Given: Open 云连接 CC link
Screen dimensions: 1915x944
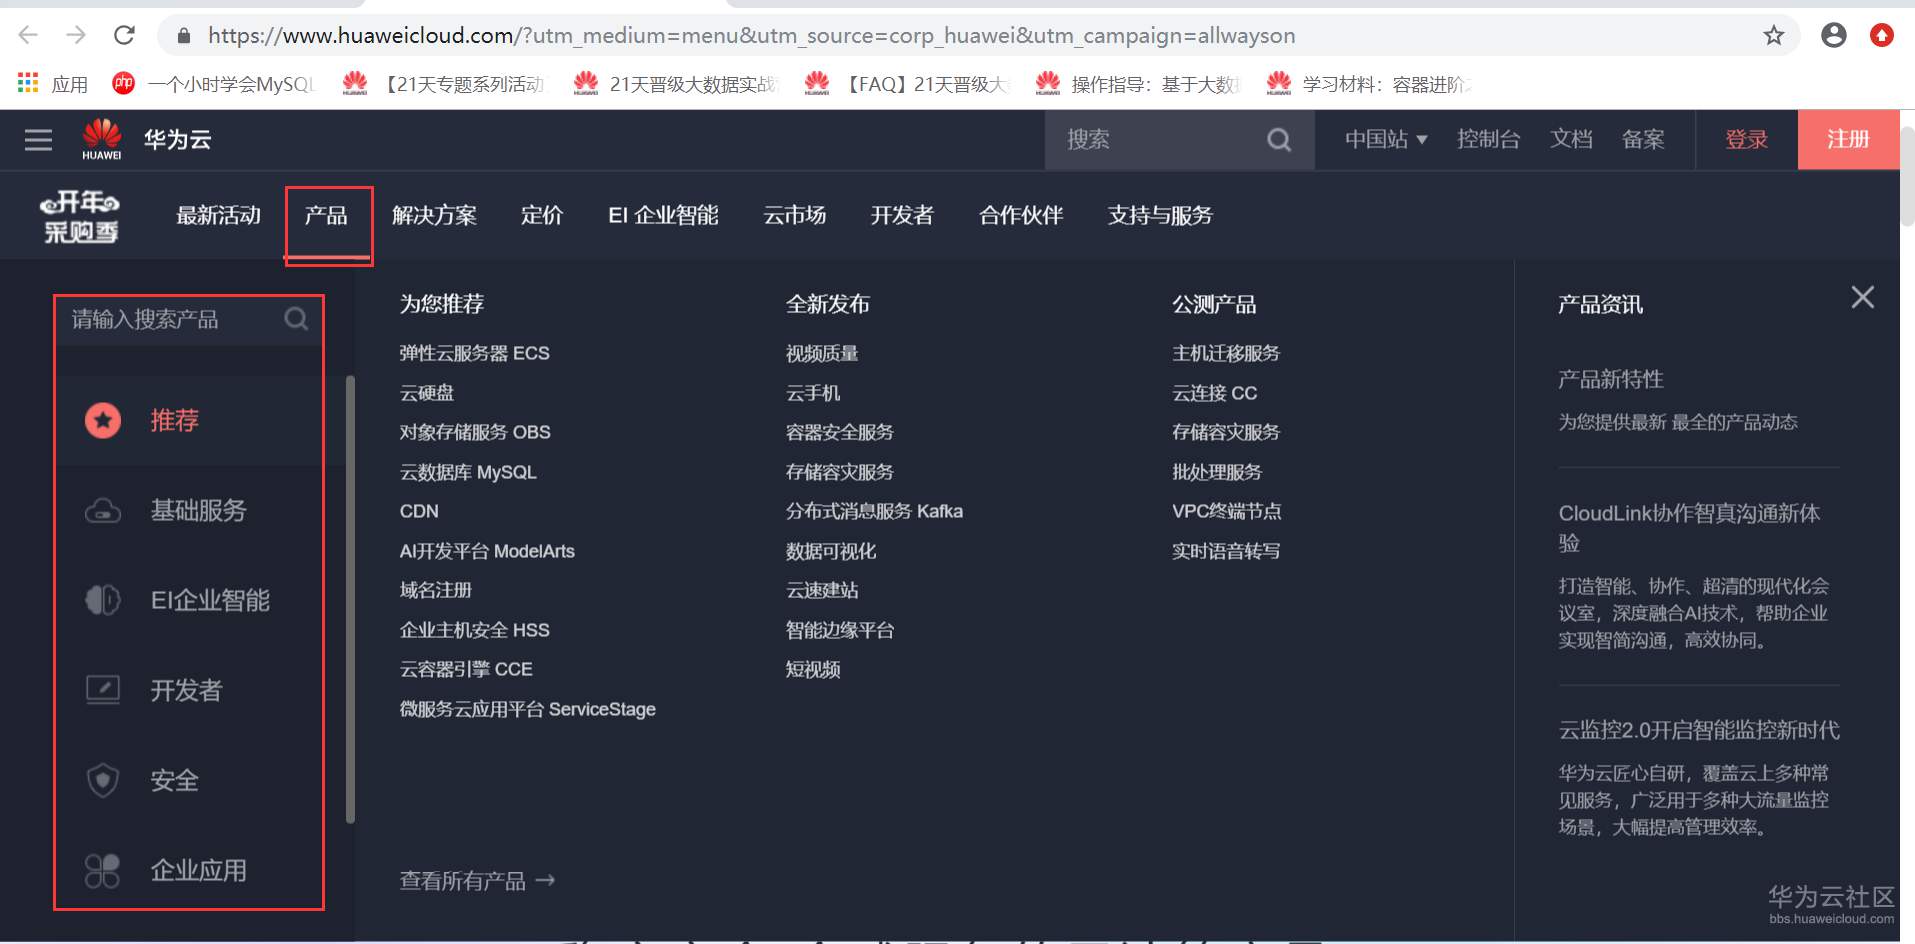Looking at the screenshot, I should click(1214, 393).
